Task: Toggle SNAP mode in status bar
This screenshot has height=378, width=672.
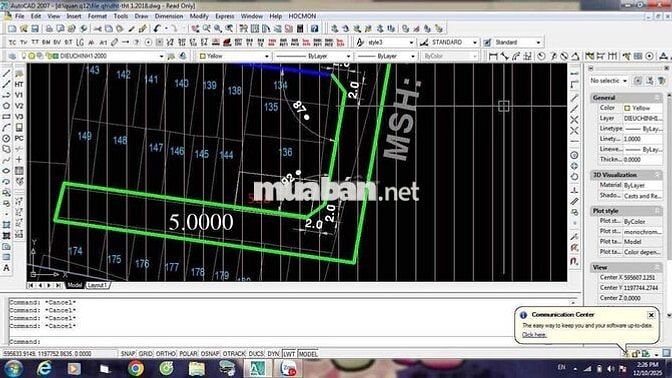Action: (128, 354)
